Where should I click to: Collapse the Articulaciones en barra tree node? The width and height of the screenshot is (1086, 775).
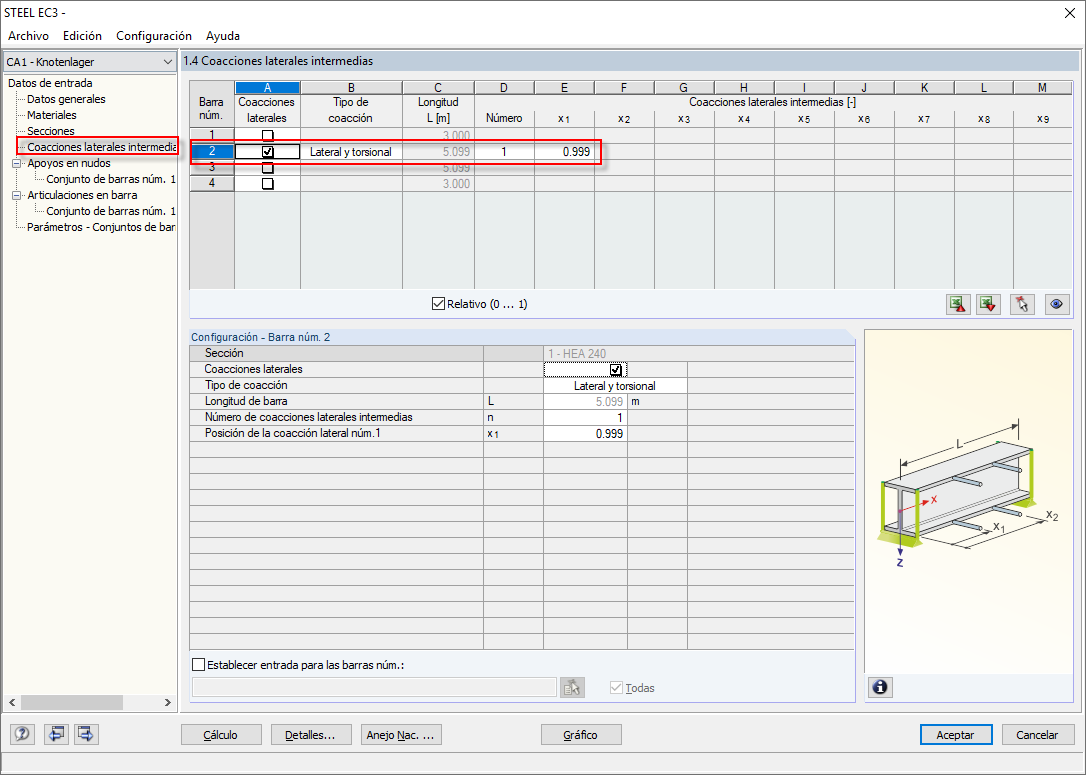coord(17,195)
